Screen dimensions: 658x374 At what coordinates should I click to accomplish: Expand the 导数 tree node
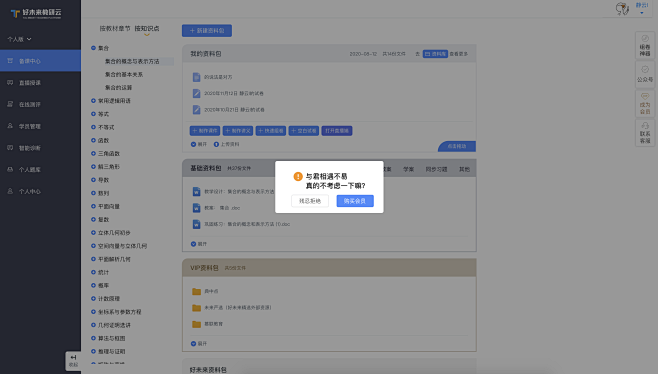coord(93,180)
